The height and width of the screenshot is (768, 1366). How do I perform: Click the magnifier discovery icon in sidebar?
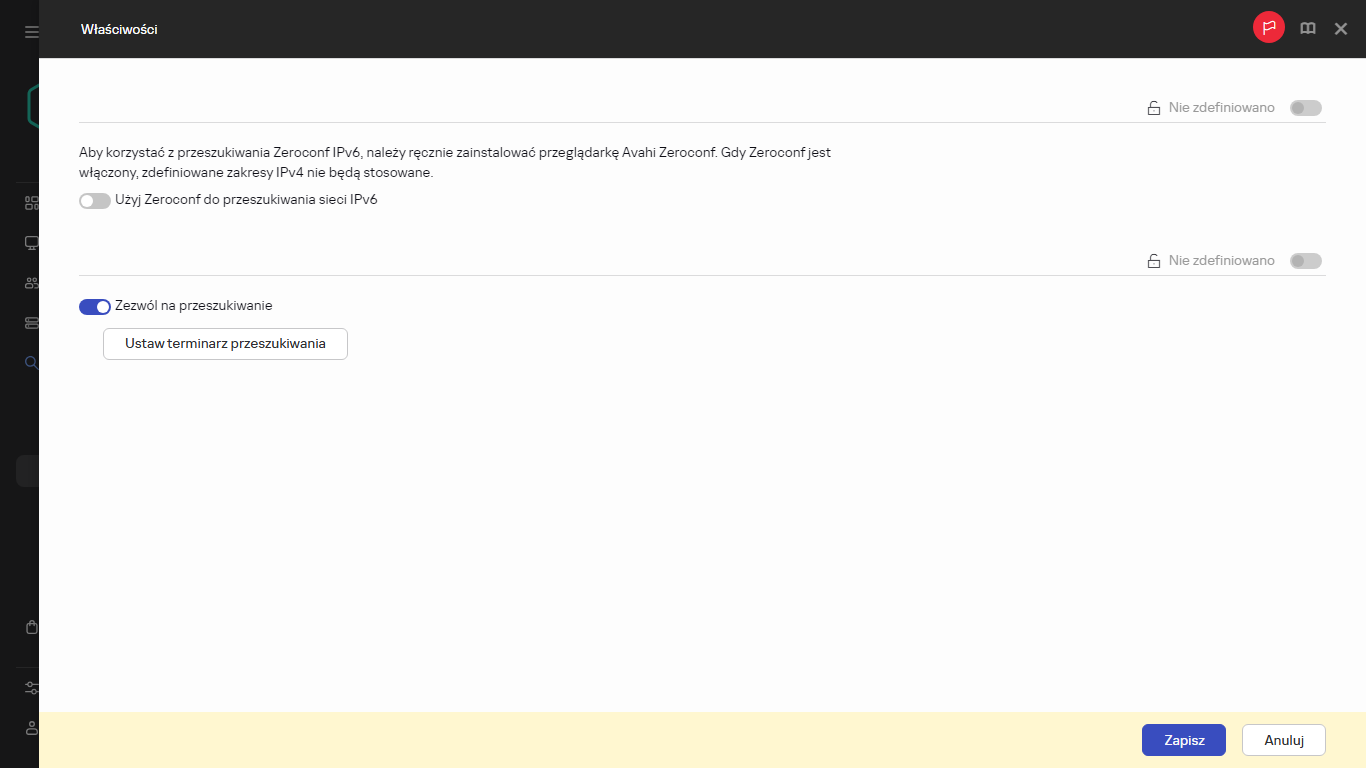[31, 363]
